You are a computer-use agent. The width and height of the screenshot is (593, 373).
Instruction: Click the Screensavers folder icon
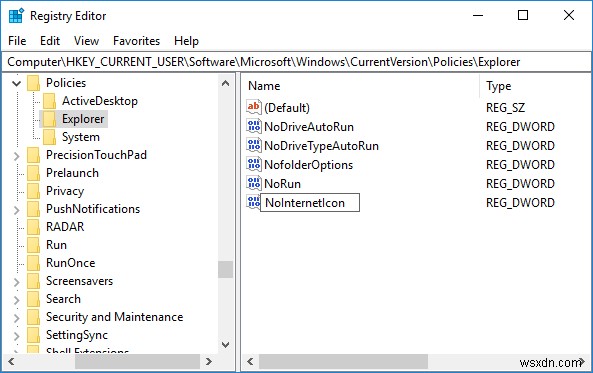coord(33,281)
